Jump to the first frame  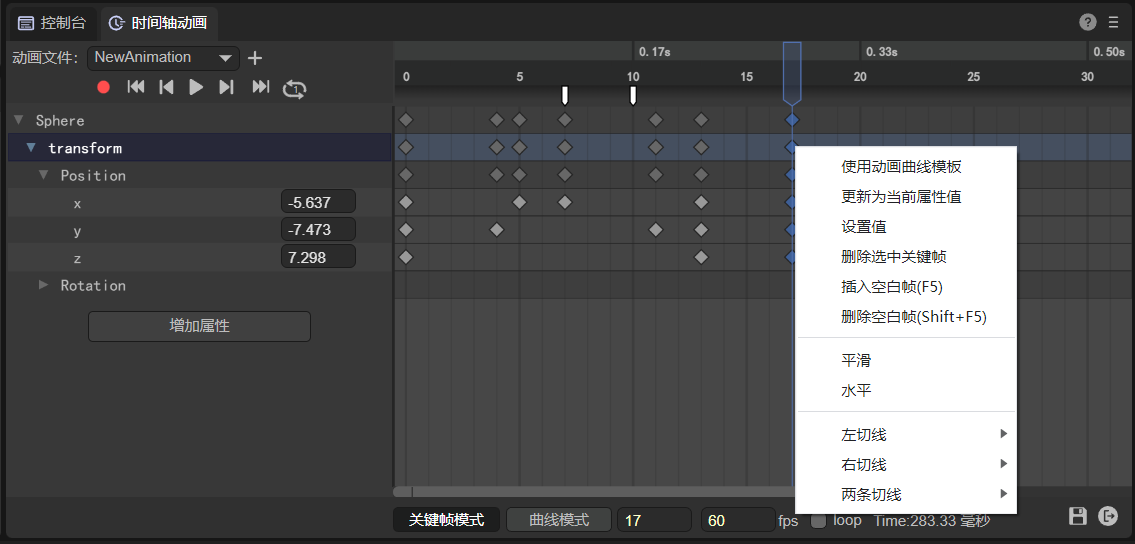coord(136,88)
